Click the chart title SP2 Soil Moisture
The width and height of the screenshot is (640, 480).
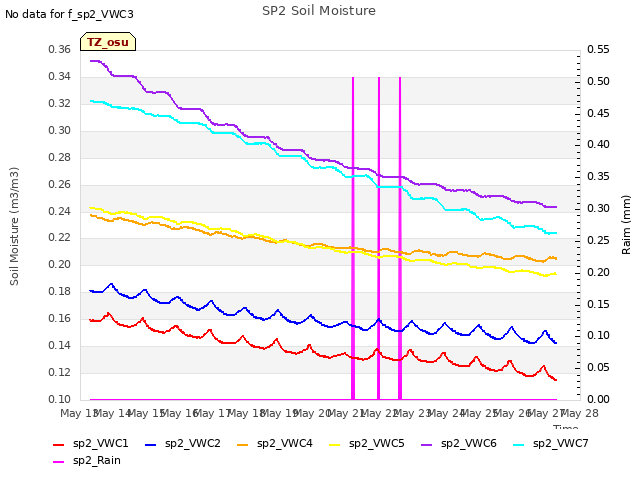tap(319, 11)
